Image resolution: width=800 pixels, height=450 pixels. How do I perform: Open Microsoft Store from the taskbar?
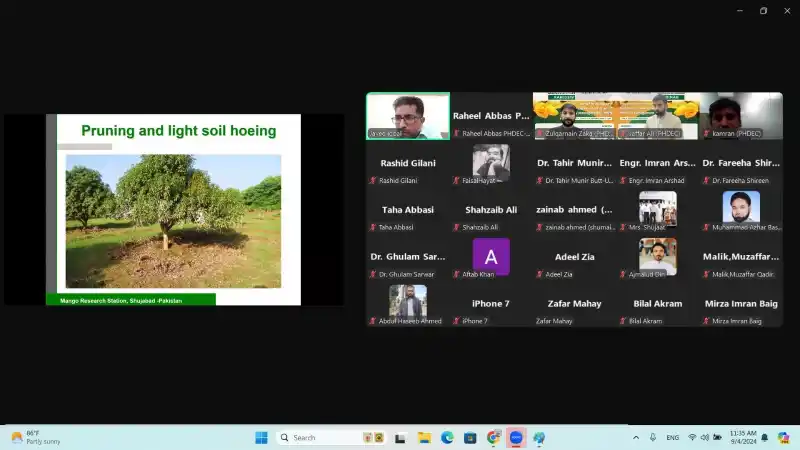click(x=470, y=437)
